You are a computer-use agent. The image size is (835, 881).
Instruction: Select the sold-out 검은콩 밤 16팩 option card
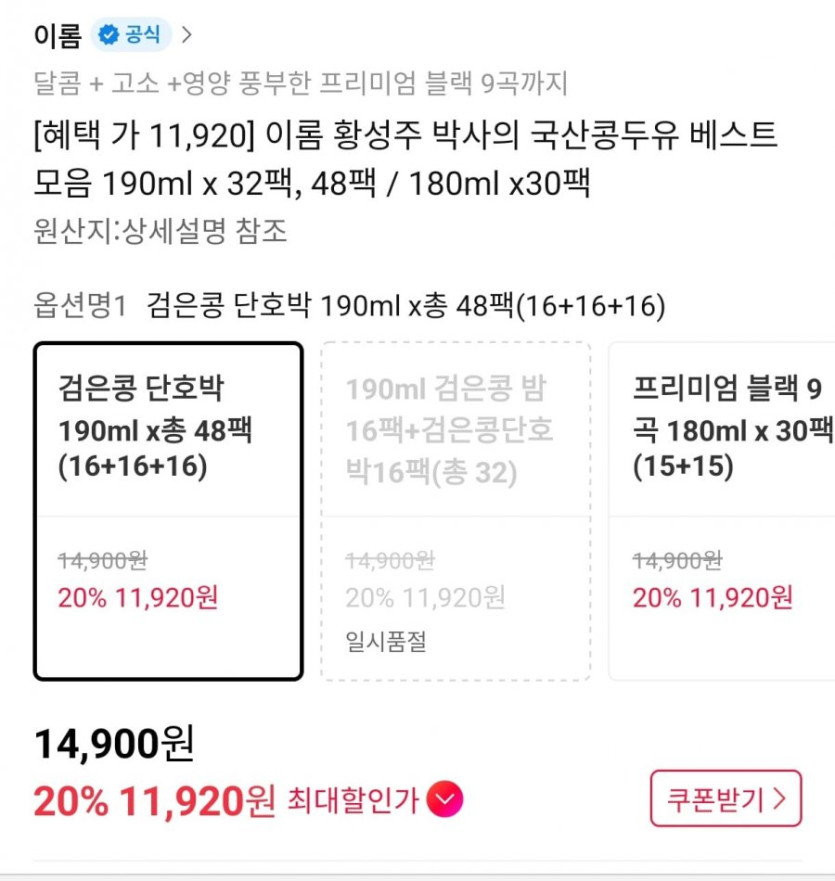pos(455,510)
